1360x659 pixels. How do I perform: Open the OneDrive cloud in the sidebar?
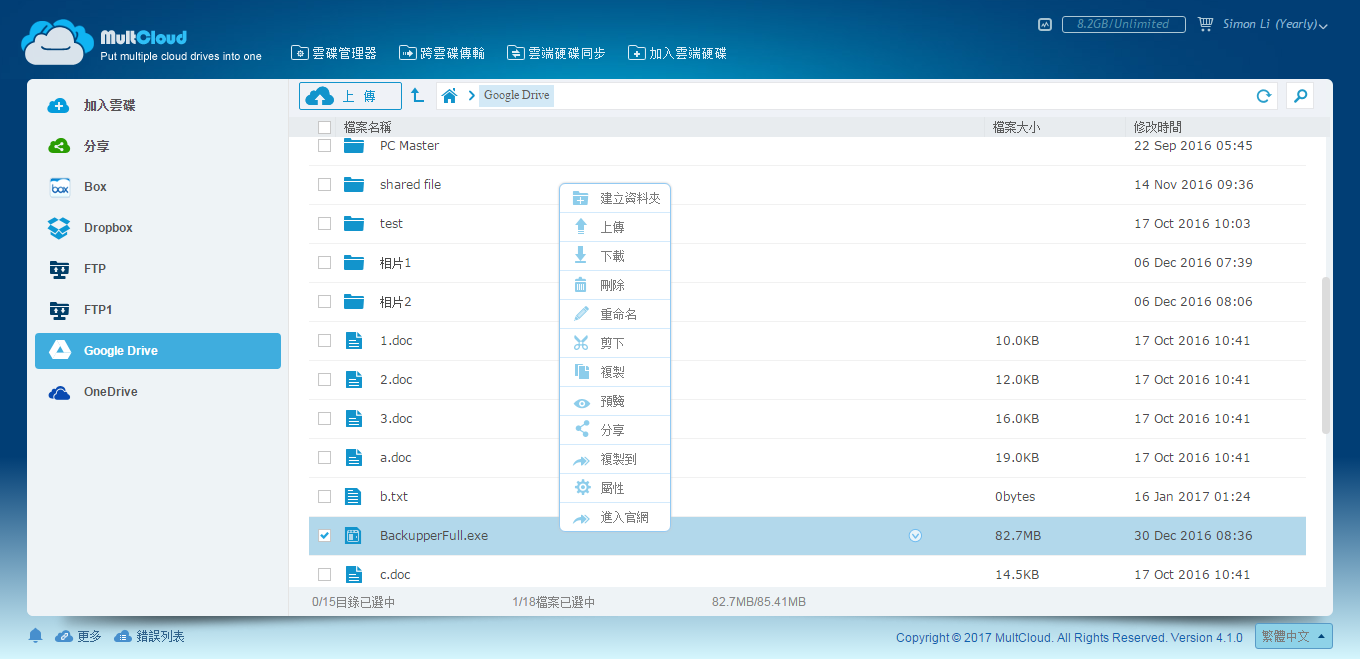(110, 392)
